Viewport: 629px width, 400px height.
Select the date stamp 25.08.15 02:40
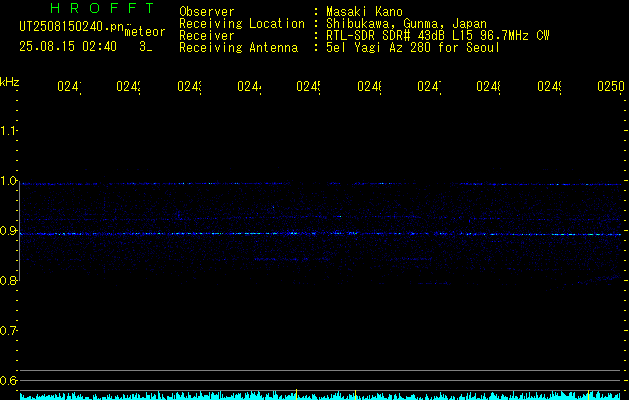[x=68, y=47]
